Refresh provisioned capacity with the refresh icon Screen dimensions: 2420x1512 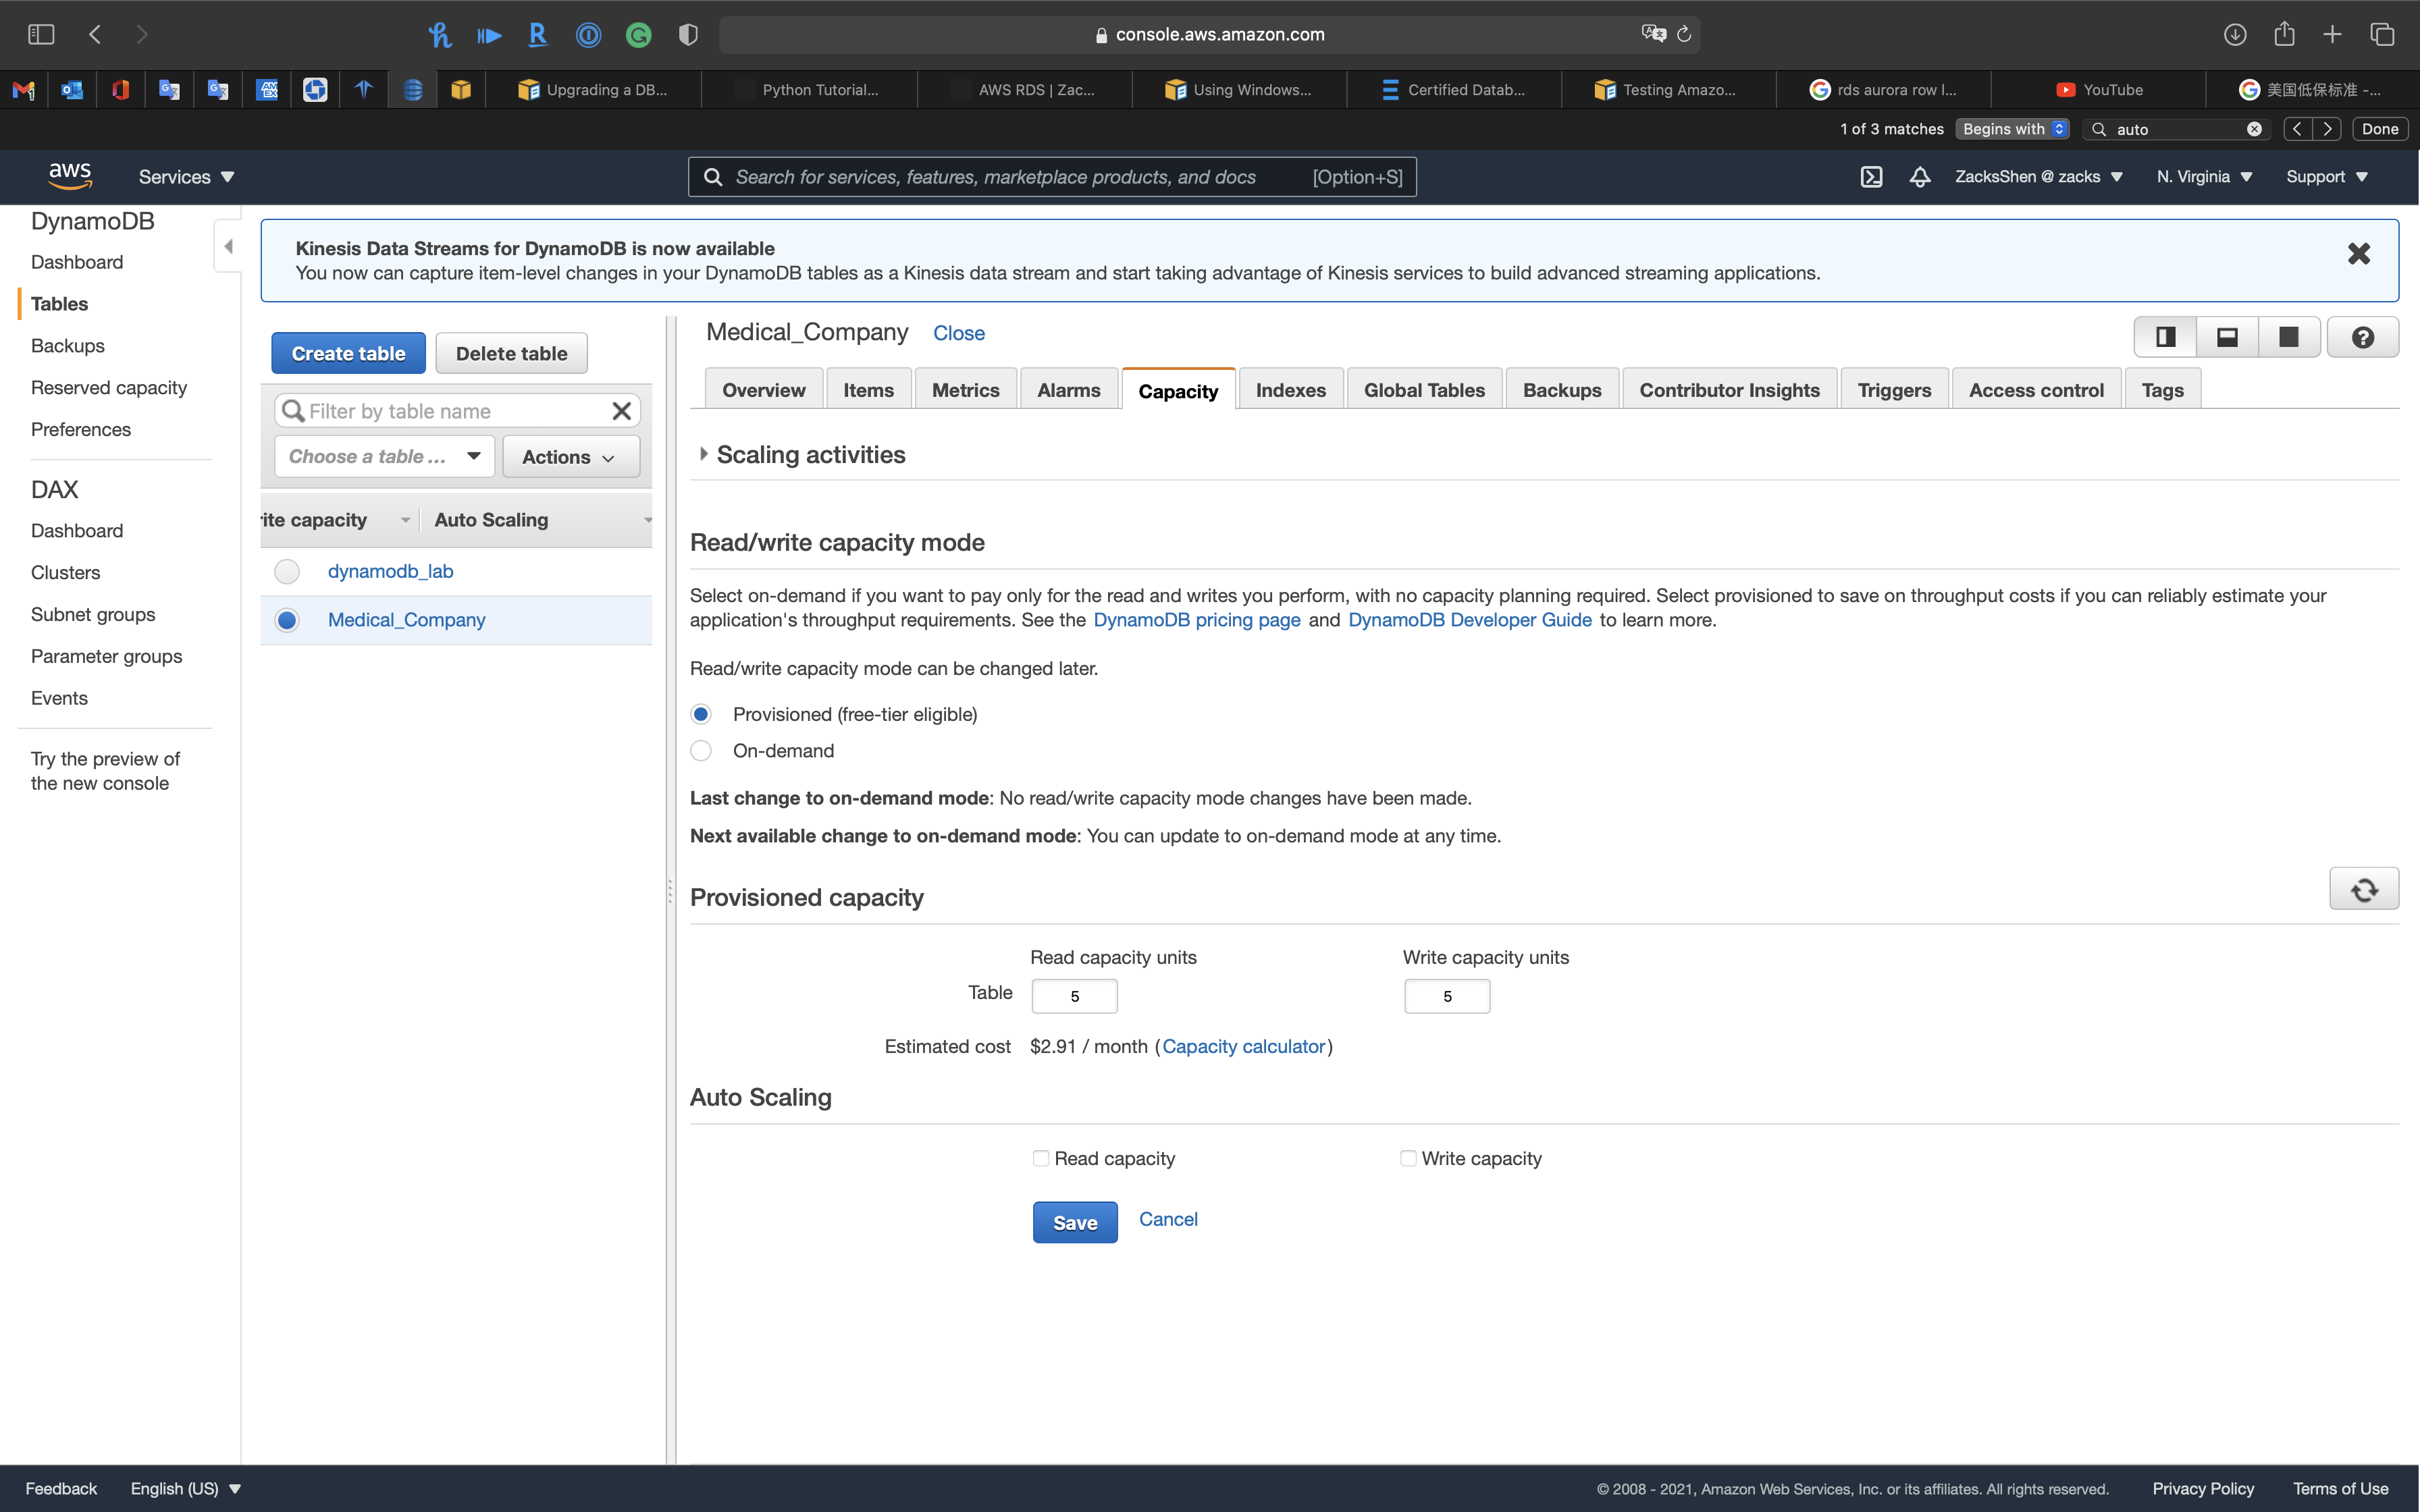pos(2363,889)
